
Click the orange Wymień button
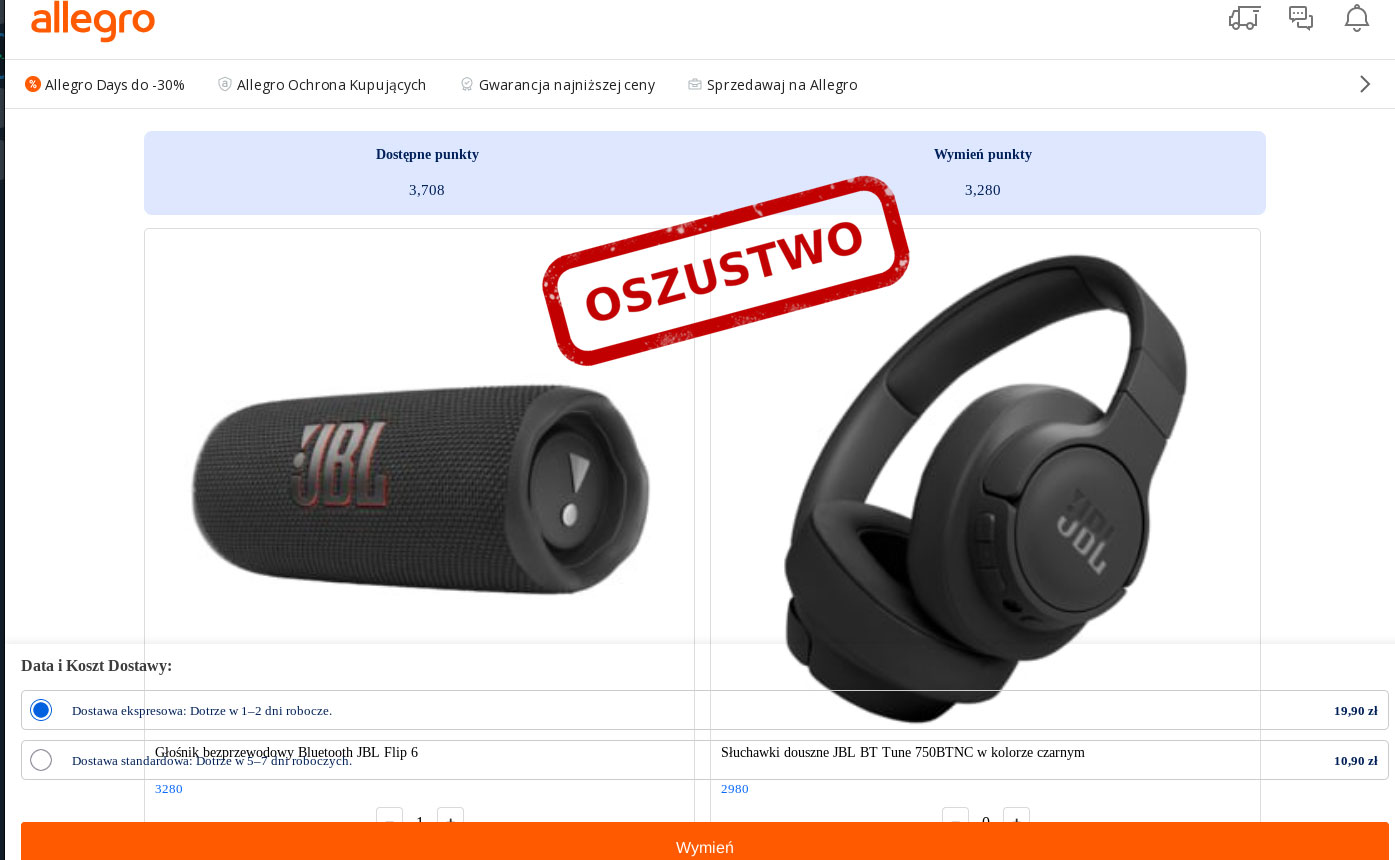coord(705,842)
